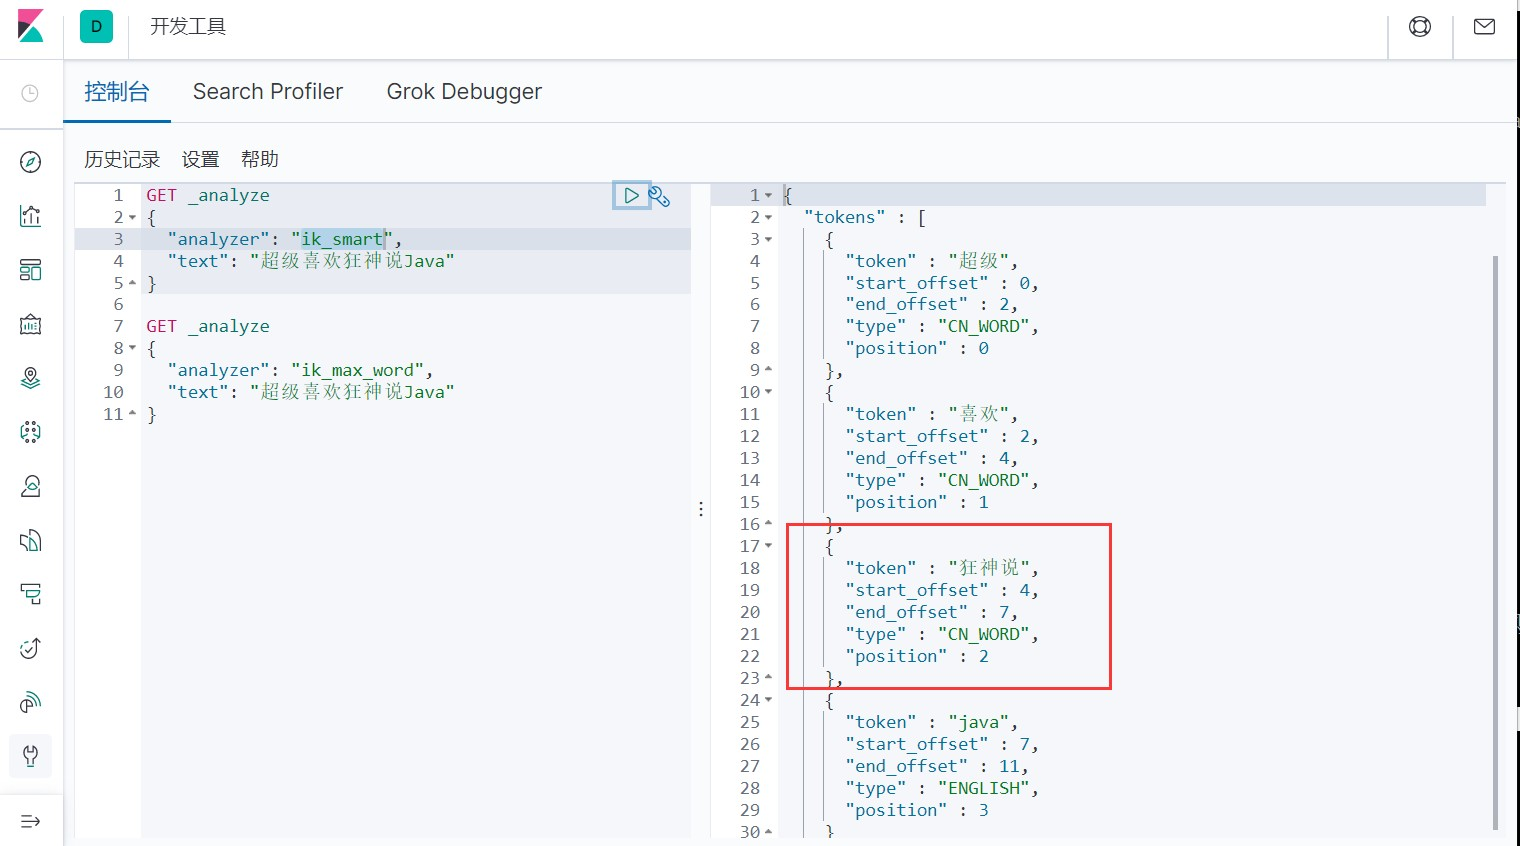Screen dimensions: 1520x846
Task: Expand the side navigation menu
Action: click(31, 821)
